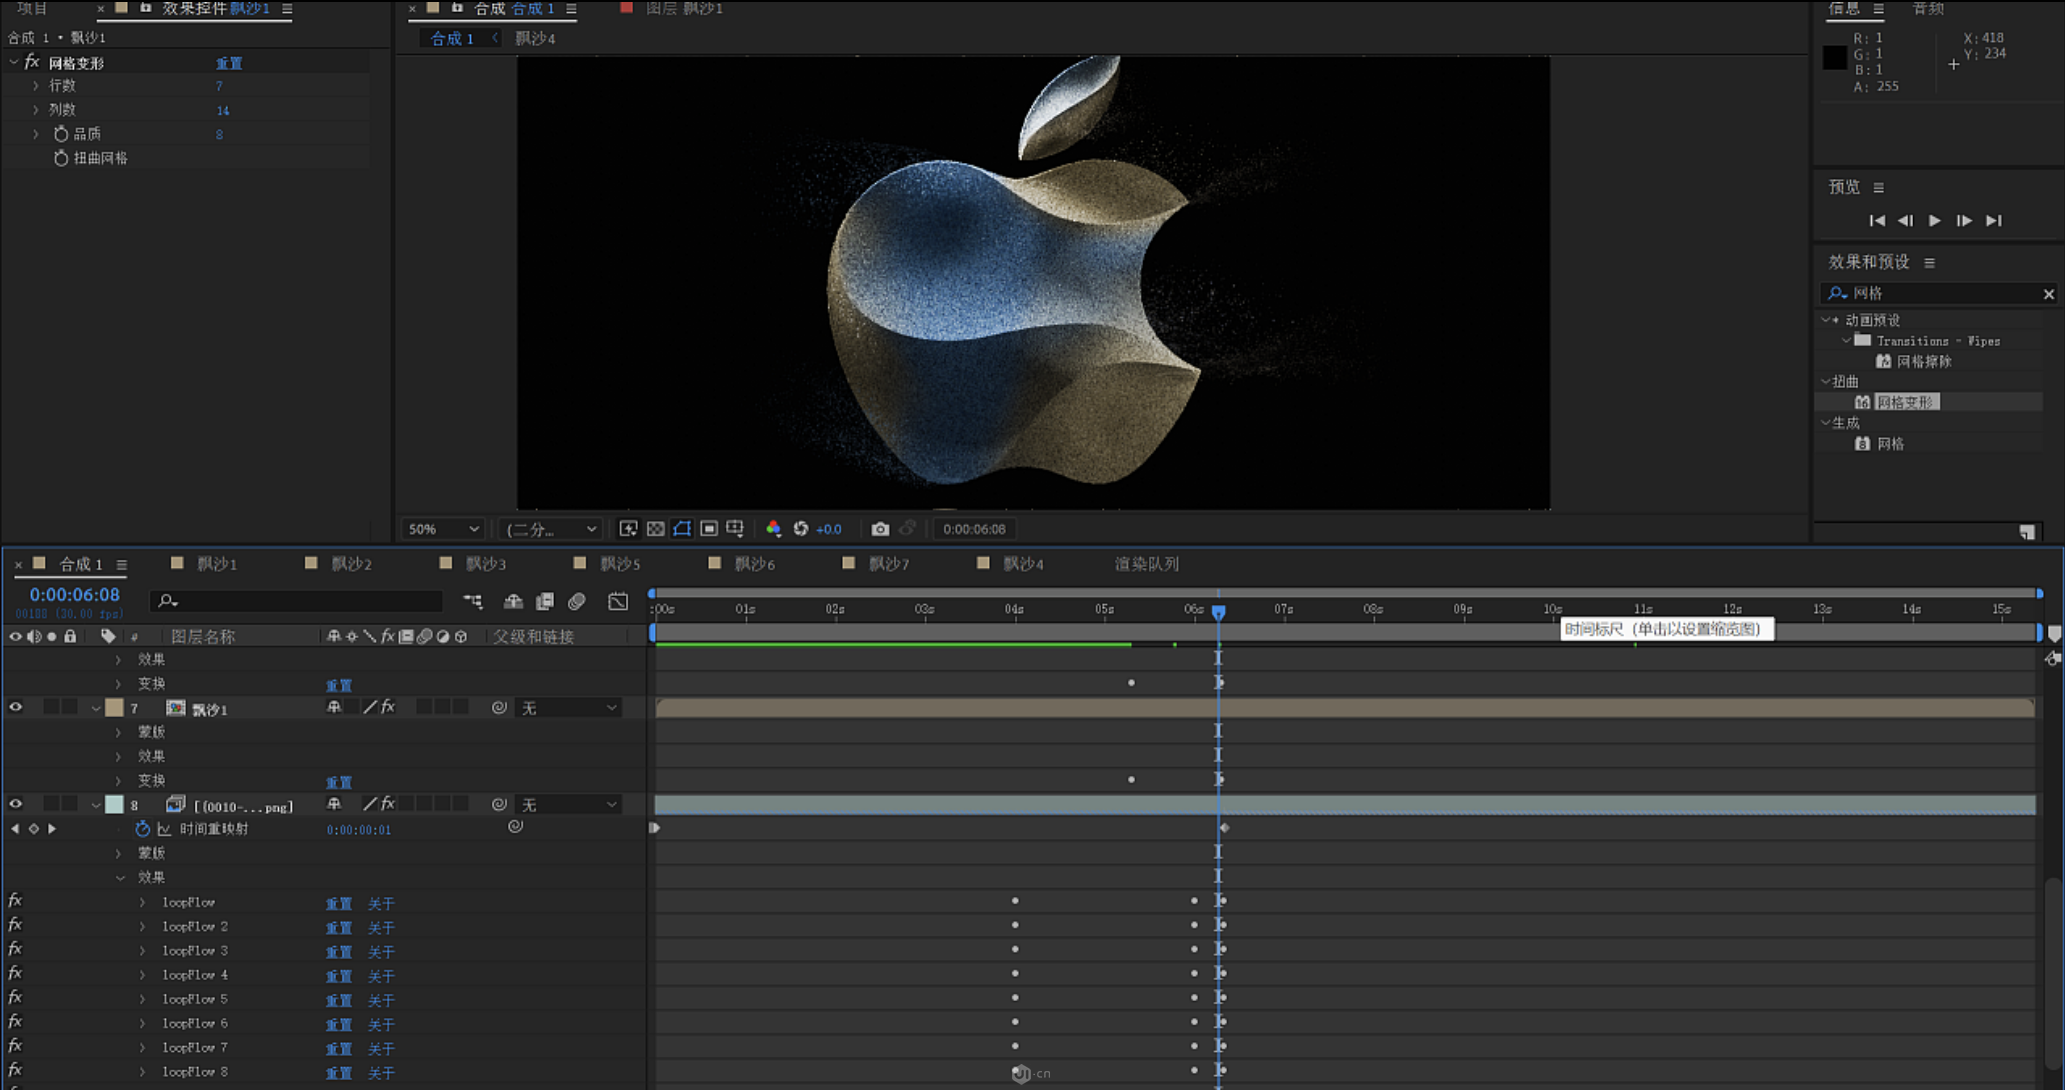2065x1090 pixels.
Task: Toggle fx switch for loopFlow 2
Action: click(15, 925)
